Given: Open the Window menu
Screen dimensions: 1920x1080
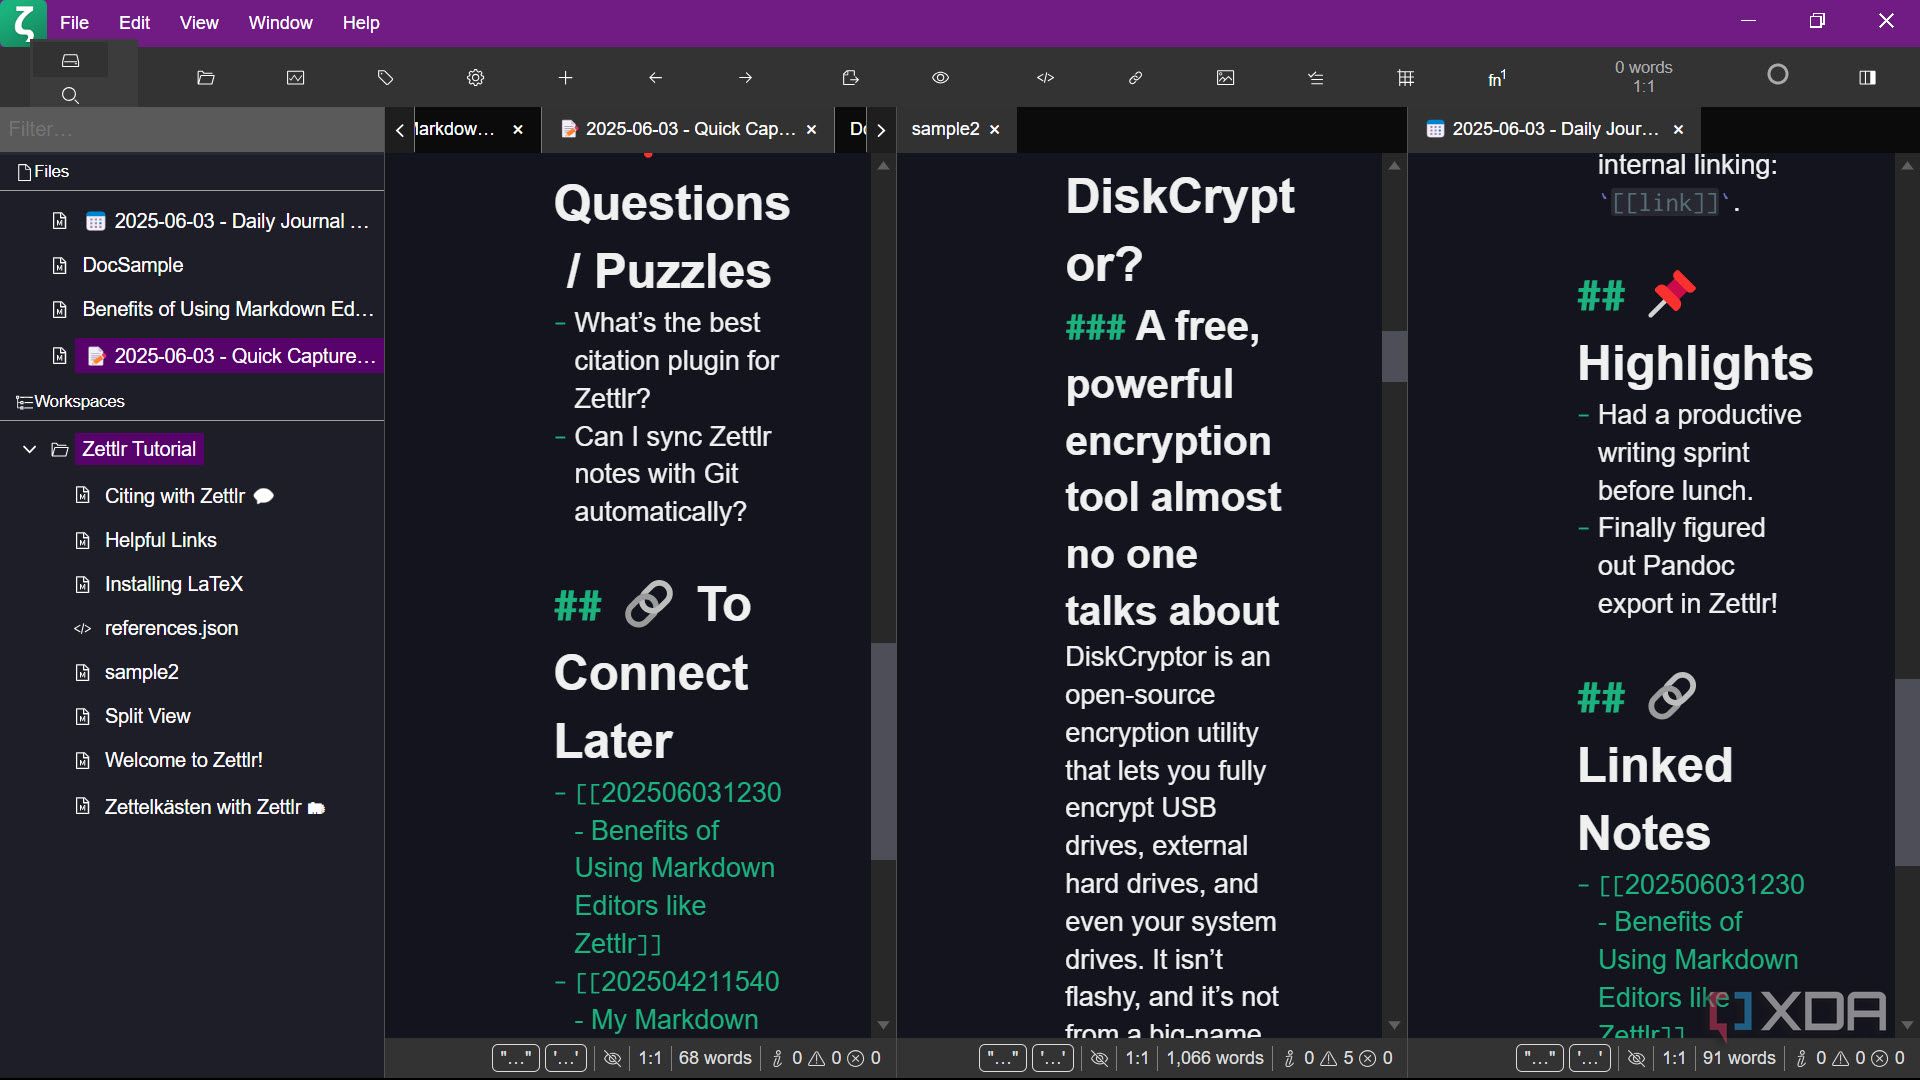Looking at the screenshot, I should click(x=280, y=22).
